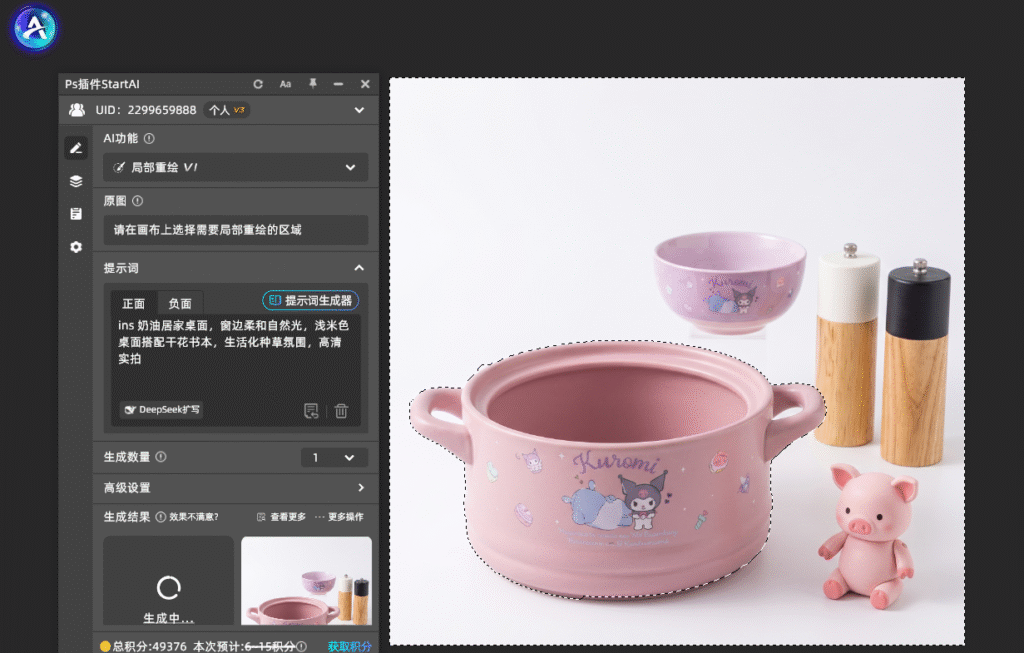Delete prompt with the trash icon
Image resolution: width=1024 pixels, height=653 pixels.
tap(341, 411)
